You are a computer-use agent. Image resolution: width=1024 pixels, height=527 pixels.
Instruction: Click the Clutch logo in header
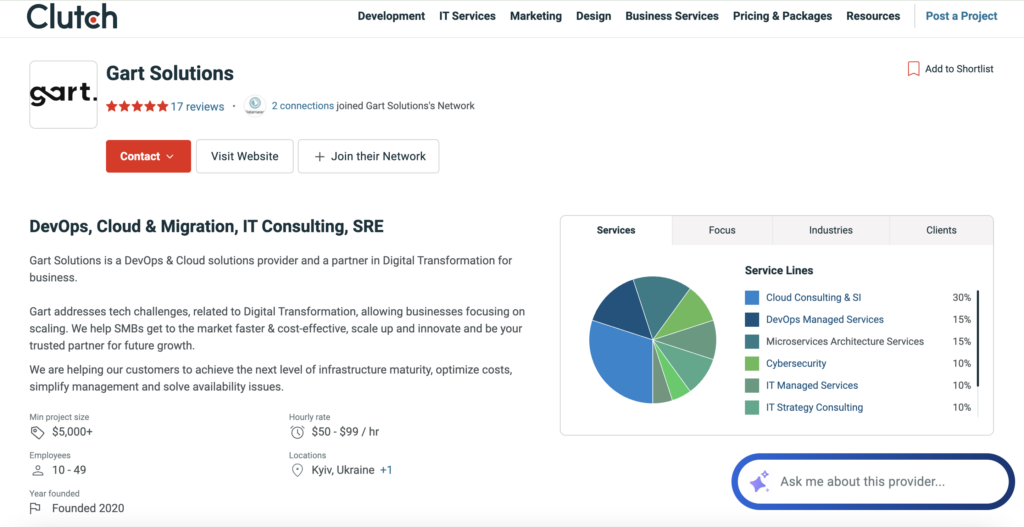click(x=72, y=17)
